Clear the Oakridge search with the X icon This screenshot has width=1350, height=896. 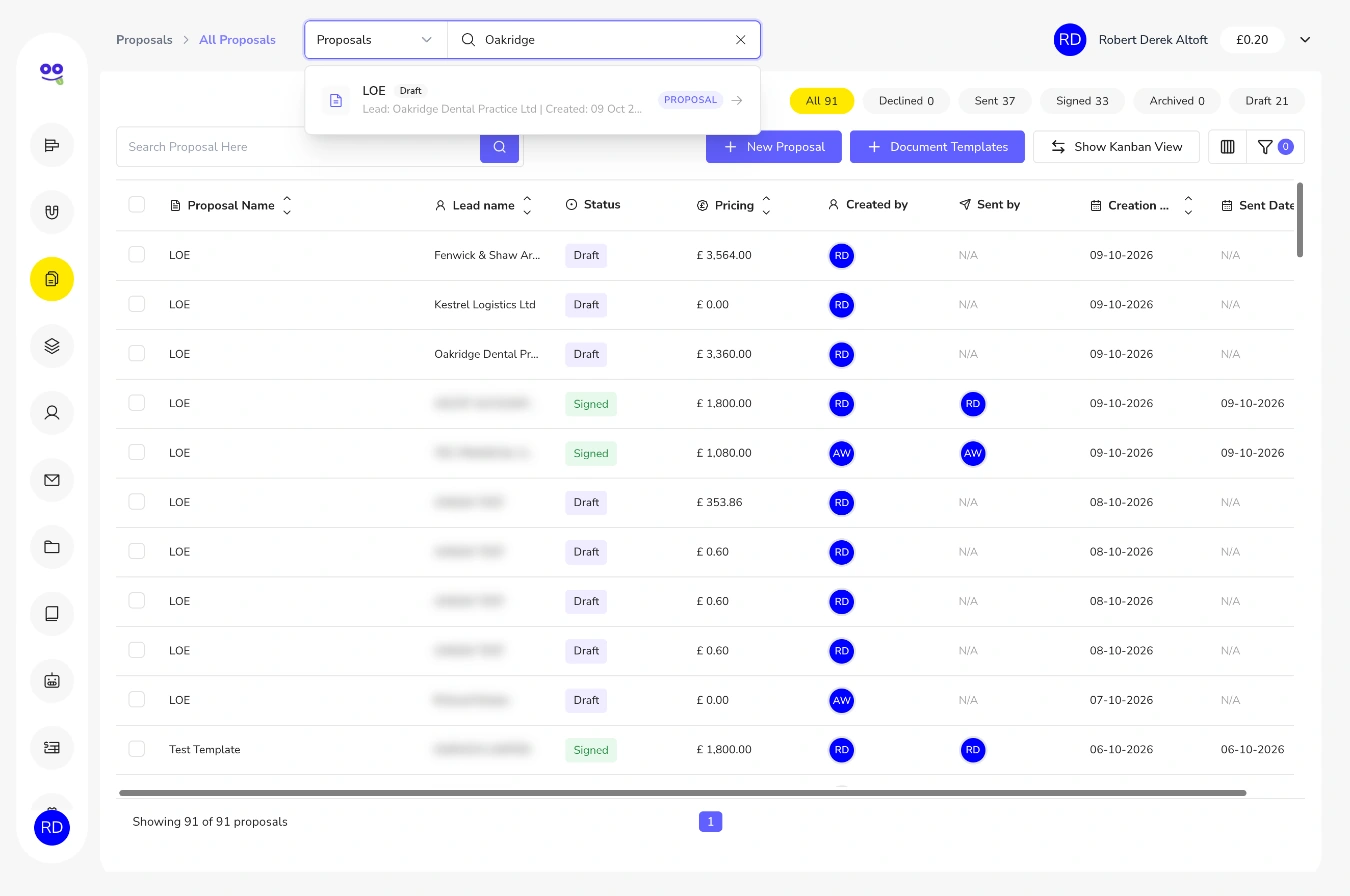point(741,40)
